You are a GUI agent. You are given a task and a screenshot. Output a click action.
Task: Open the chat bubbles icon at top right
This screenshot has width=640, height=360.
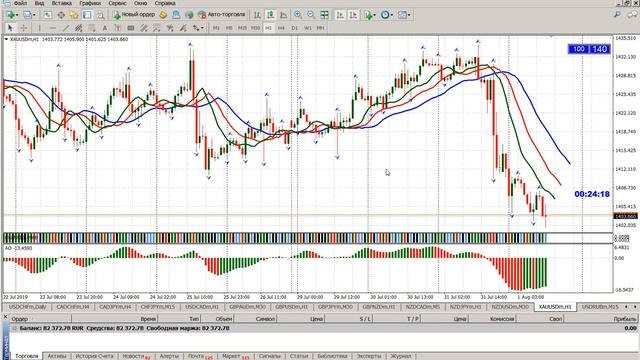click(x=632, y=15)
